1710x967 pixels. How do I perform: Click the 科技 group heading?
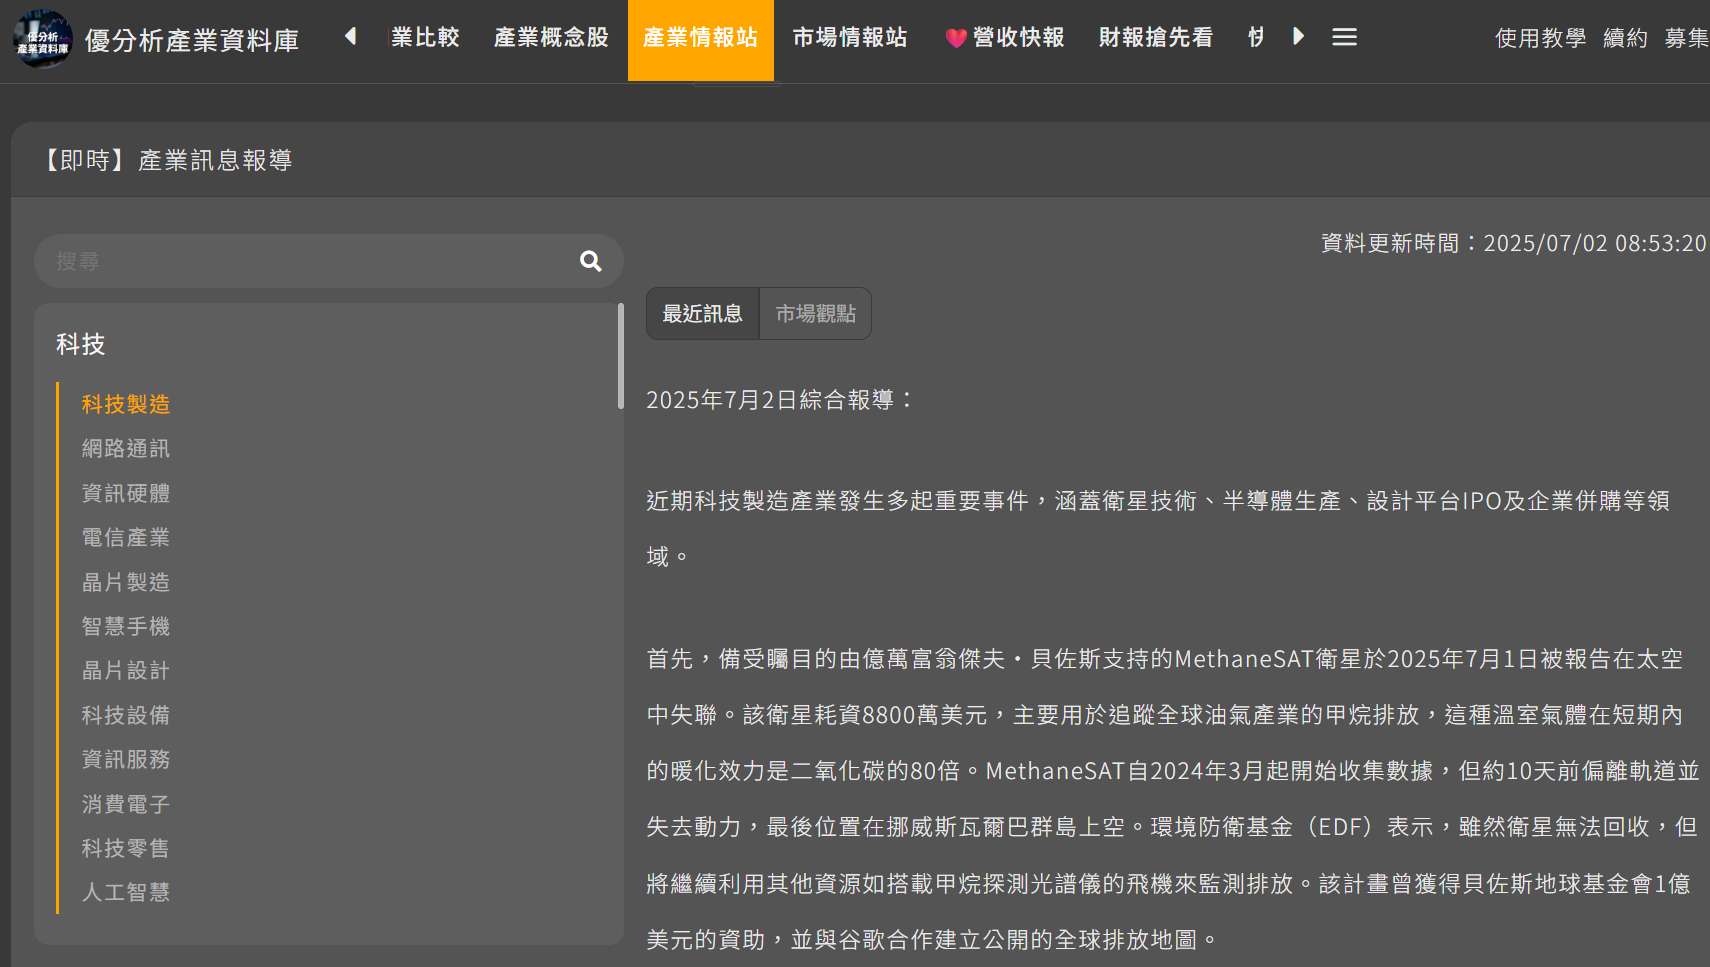[81, 344]
